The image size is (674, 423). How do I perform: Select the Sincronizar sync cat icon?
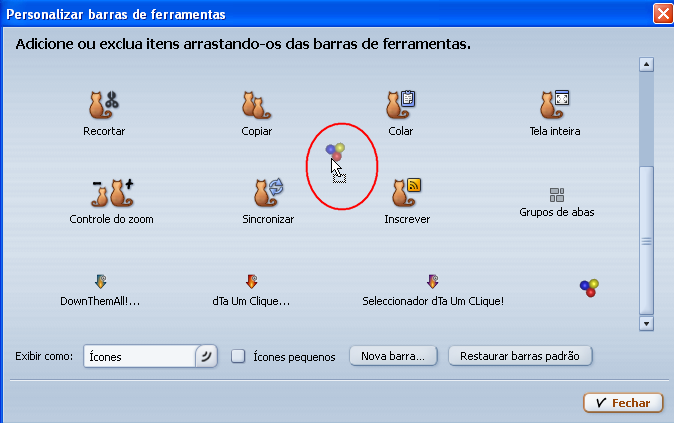click(268, 192)
